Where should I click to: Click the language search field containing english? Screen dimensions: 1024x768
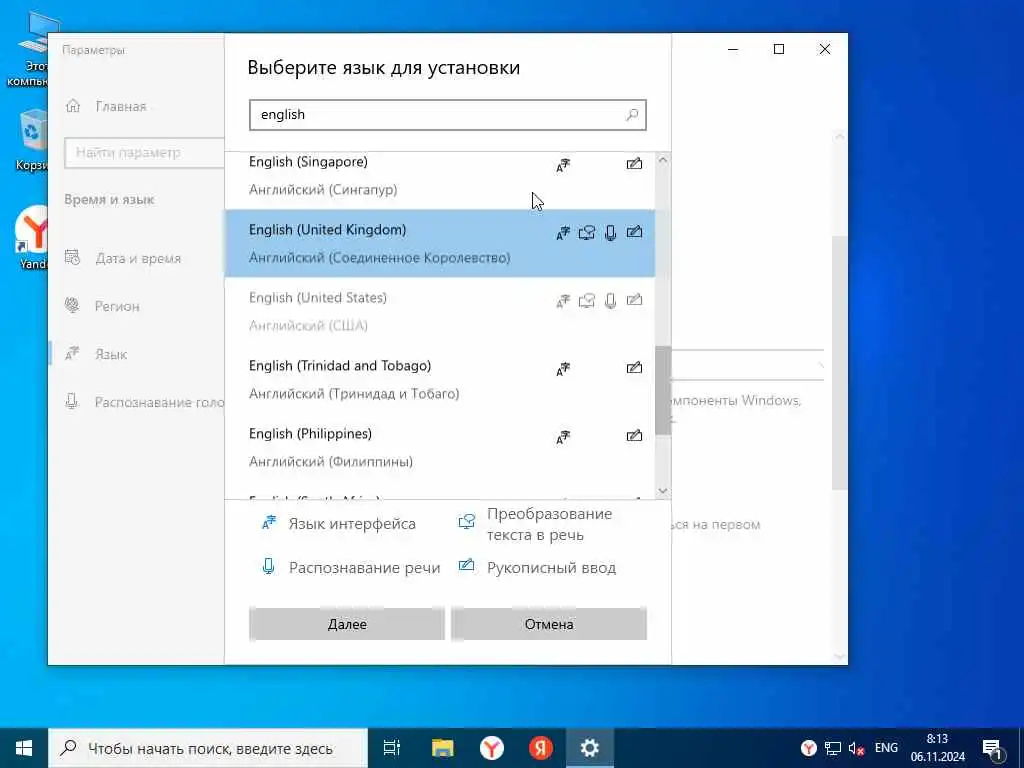447,115
